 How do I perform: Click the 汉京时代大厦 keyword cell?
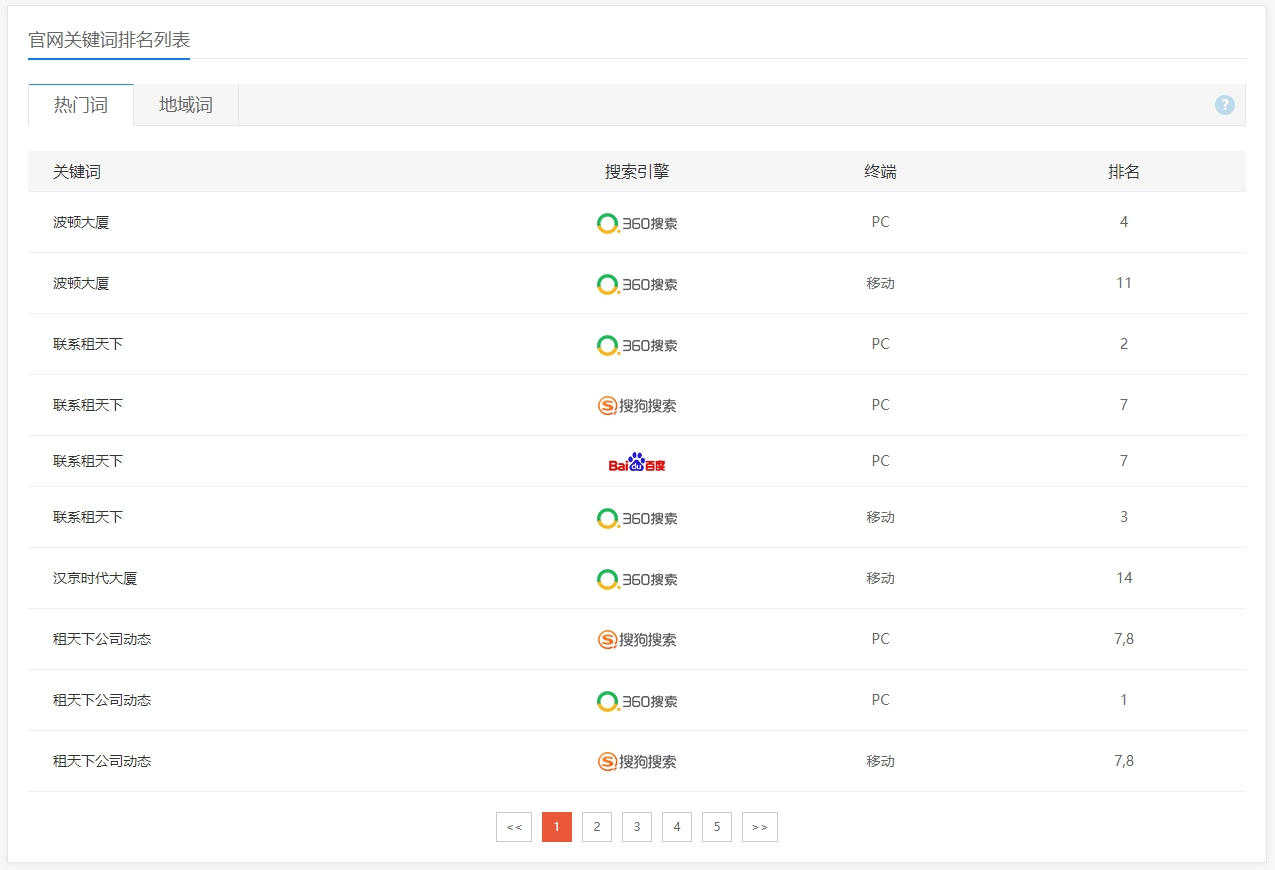pyautogui.click(x=95, y=578)
